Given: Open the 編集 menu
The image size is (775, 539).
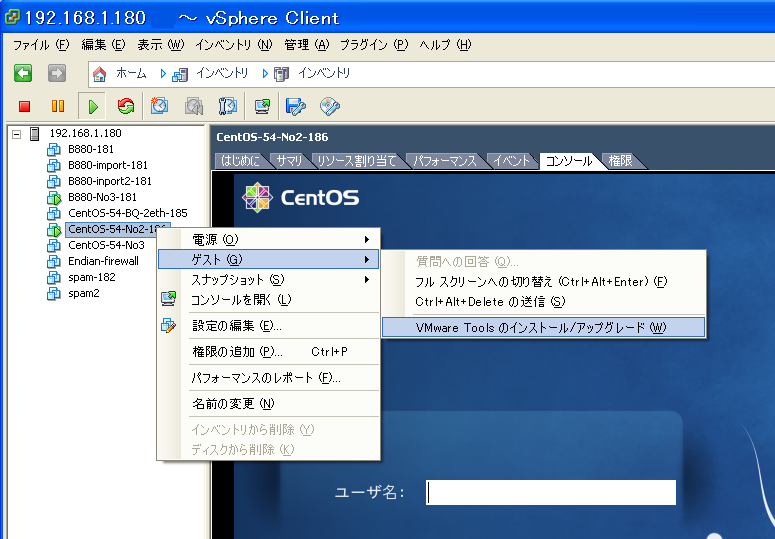Looking at the screenshot, I should [x=103, y=45].
